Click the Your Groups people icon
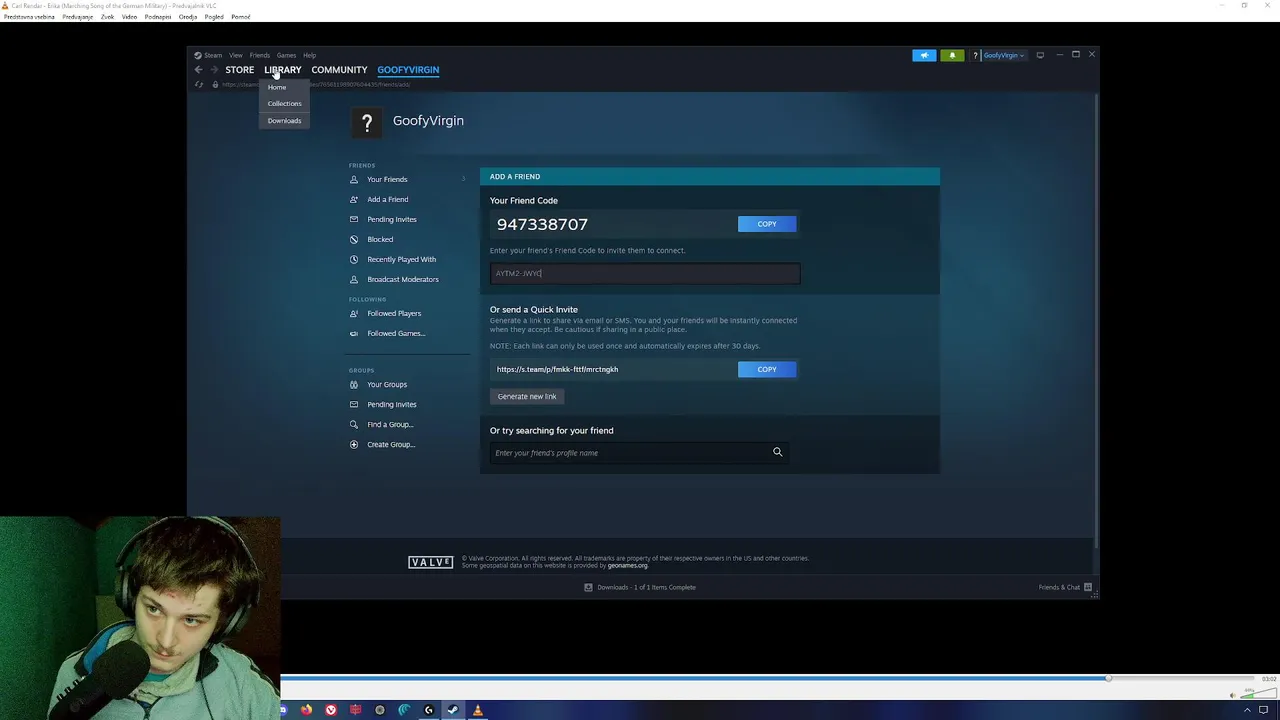 (x=354, y=384)
